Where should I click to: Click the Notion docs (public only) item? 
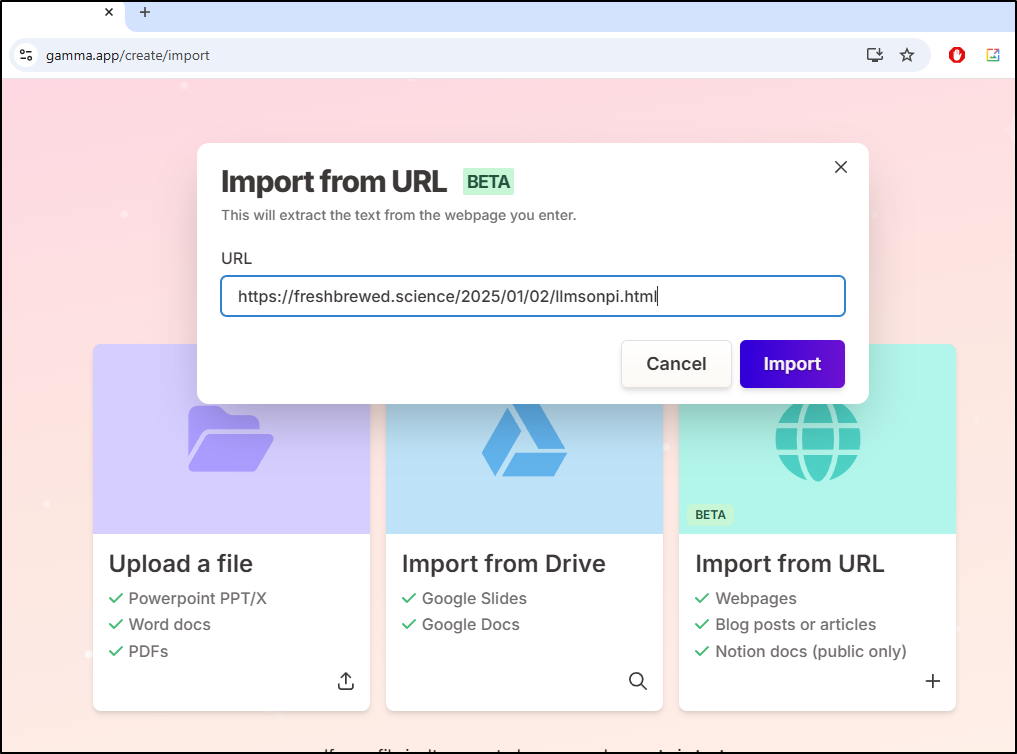pos(811,651)
